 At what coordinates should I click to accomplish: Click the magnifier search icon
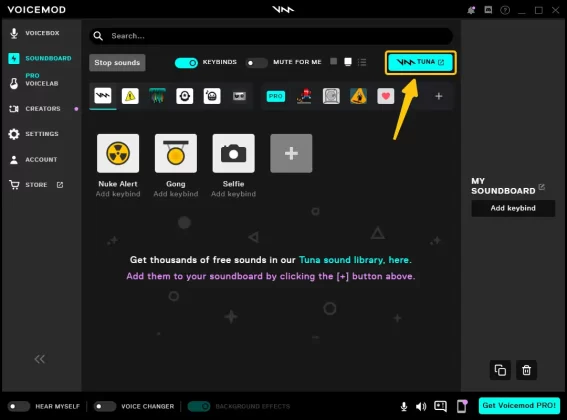coord(98,36)
